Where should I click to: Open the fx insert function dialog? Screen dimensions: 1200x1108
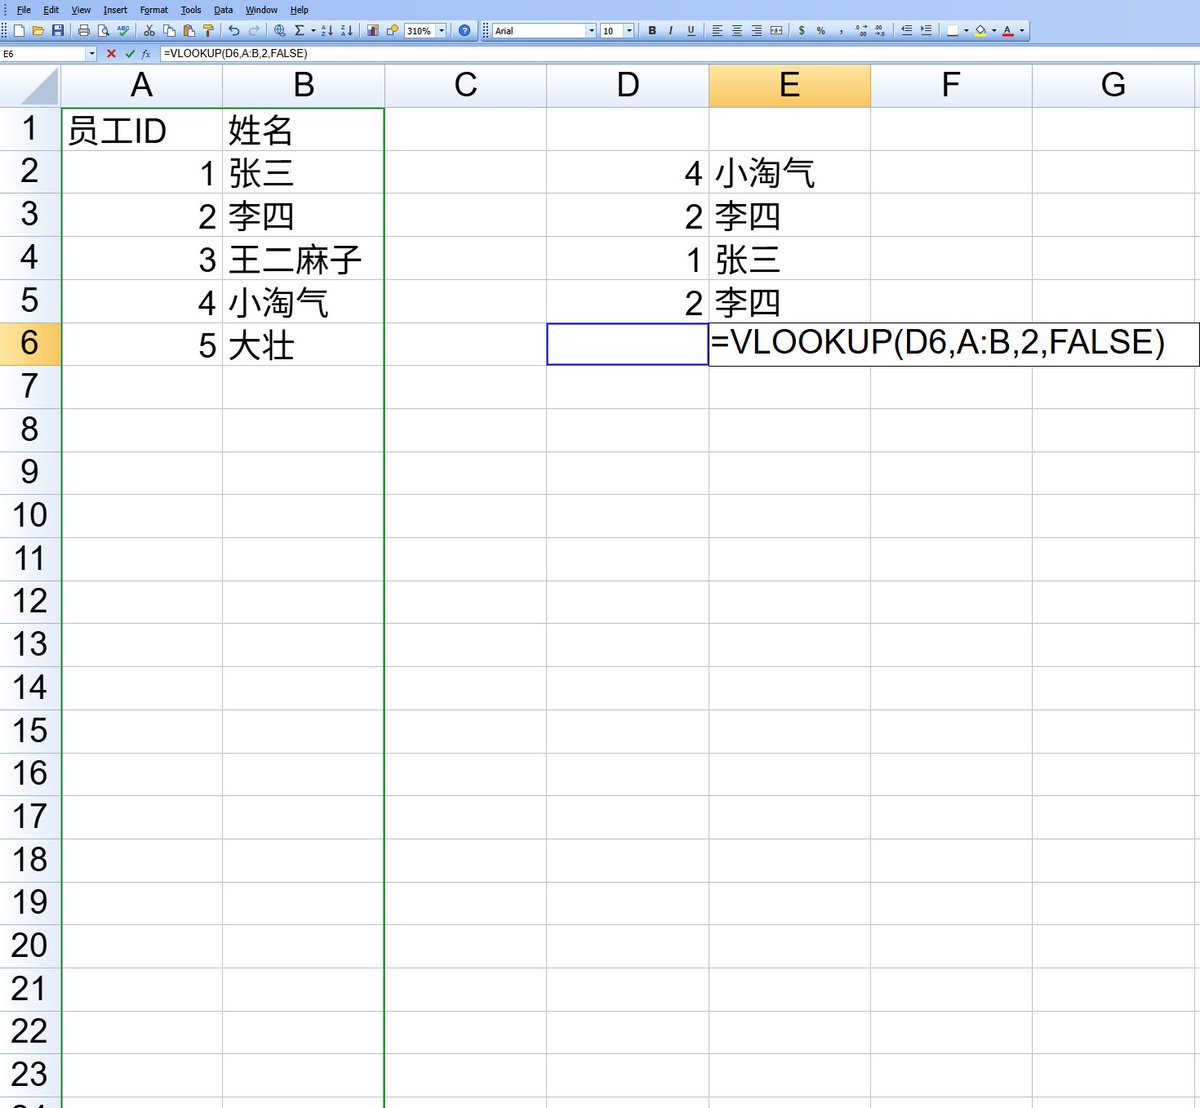tap(146, 53)
